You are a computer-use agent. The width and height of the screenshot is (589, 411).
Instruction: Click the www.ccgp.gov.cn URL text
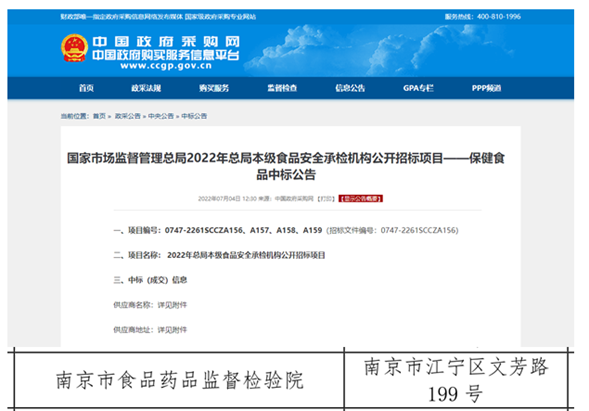[x=166, y=66]
